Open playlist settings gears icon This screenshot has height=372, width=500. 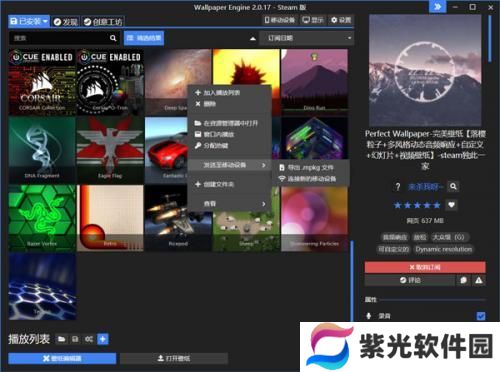point(89,339)
